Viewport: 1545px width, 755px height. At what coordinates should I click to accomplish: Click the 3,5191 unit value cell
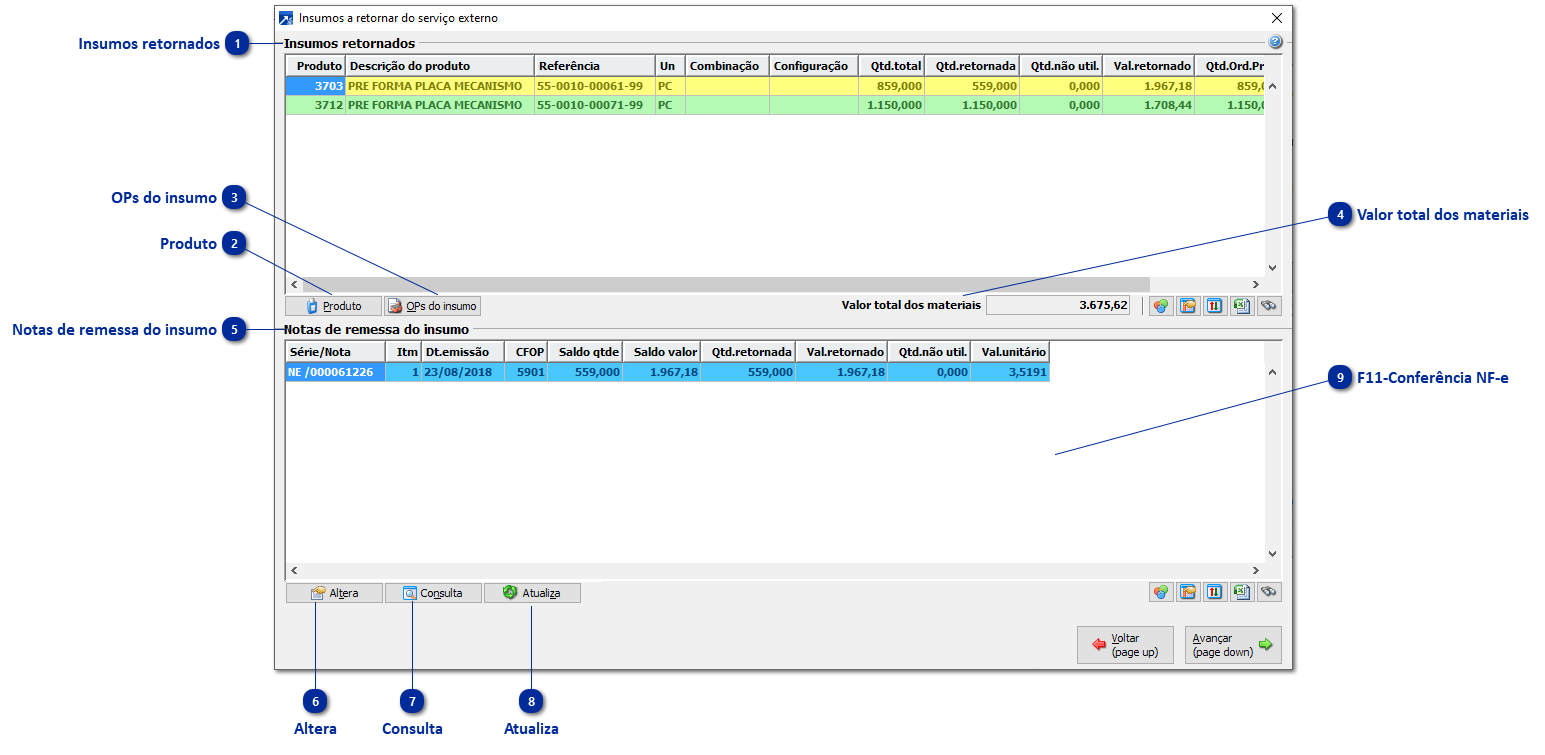click(1010, 372)
